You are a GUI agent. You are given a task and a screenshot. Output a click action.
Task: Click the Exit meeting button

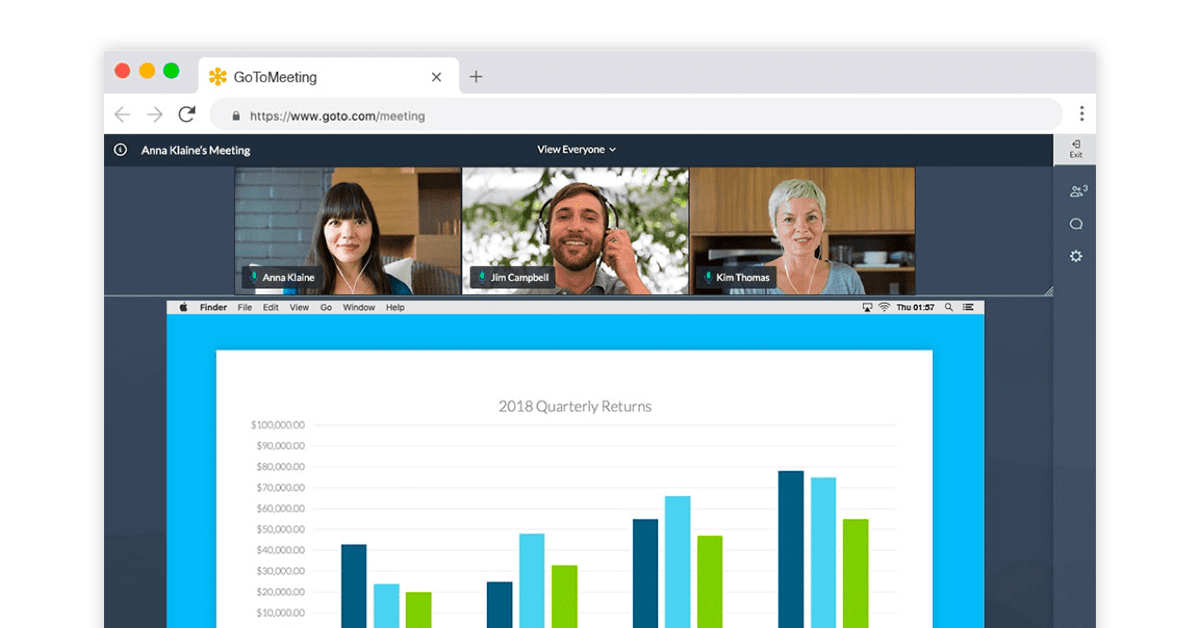(1075, 149)
